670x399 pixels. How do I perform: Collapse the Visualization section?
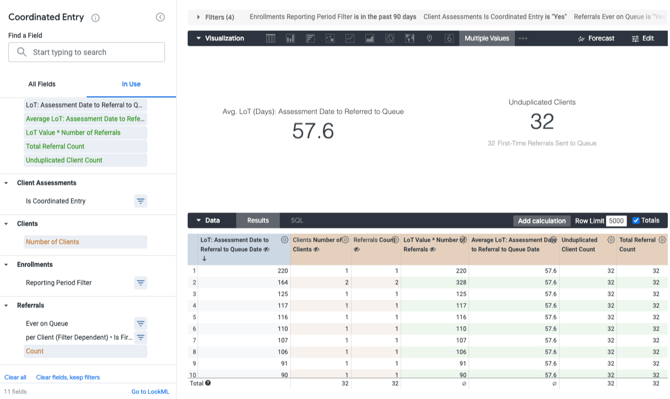[x=198, y=38]
